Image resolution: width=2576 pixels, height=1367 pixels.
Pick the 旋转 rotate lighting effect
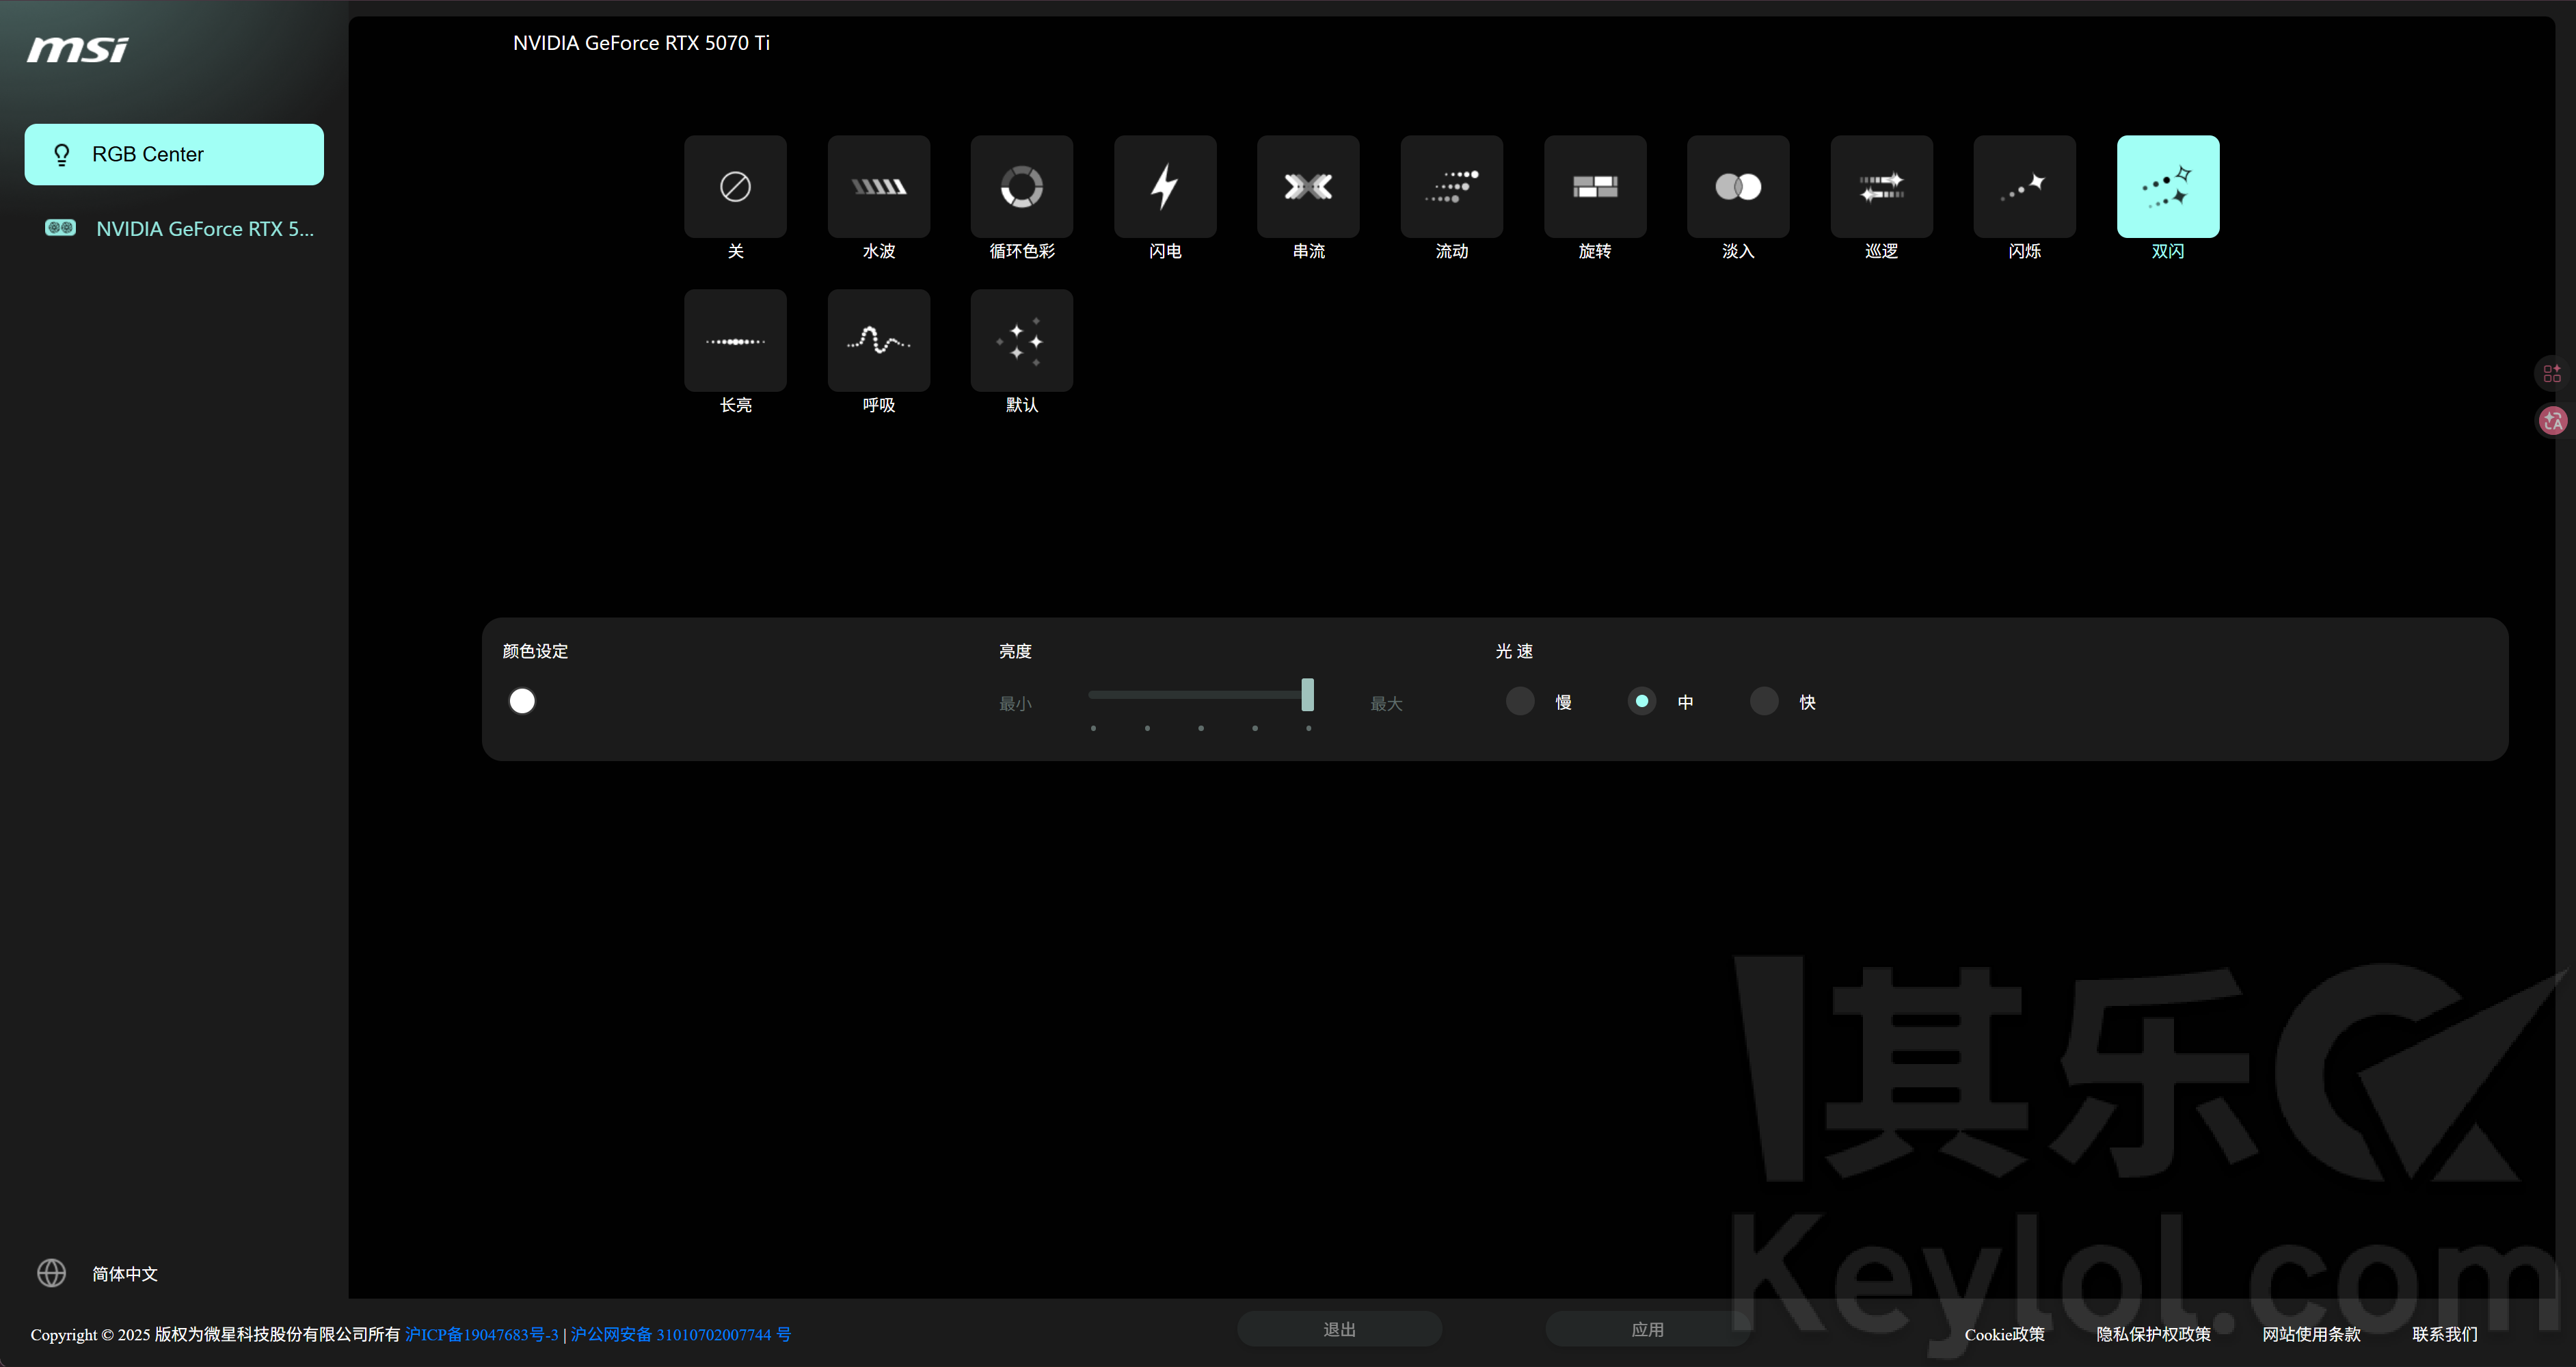[x=1594, y=187]
